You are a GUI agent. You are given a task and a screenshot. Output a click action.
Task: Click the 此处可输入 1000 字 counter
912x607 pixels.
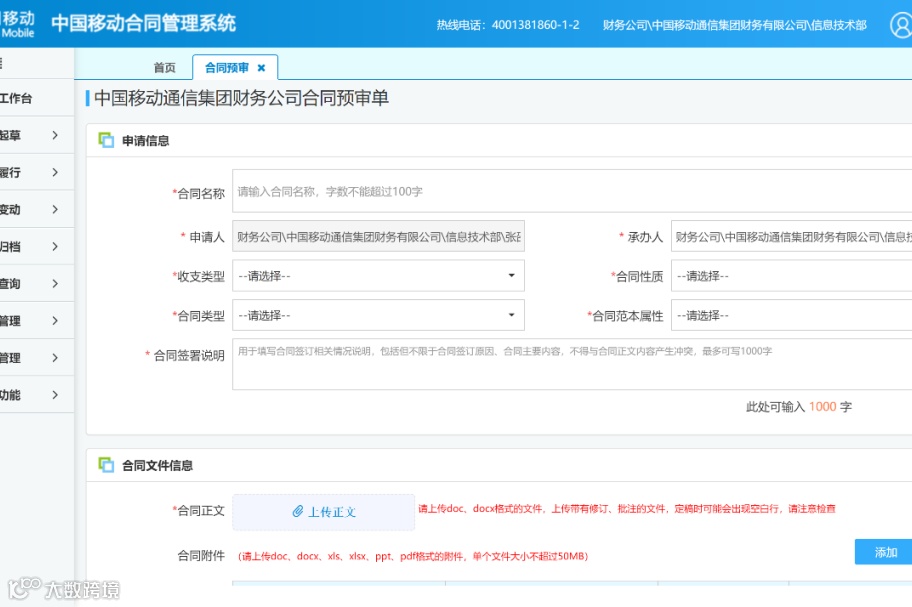click(799, 406)
